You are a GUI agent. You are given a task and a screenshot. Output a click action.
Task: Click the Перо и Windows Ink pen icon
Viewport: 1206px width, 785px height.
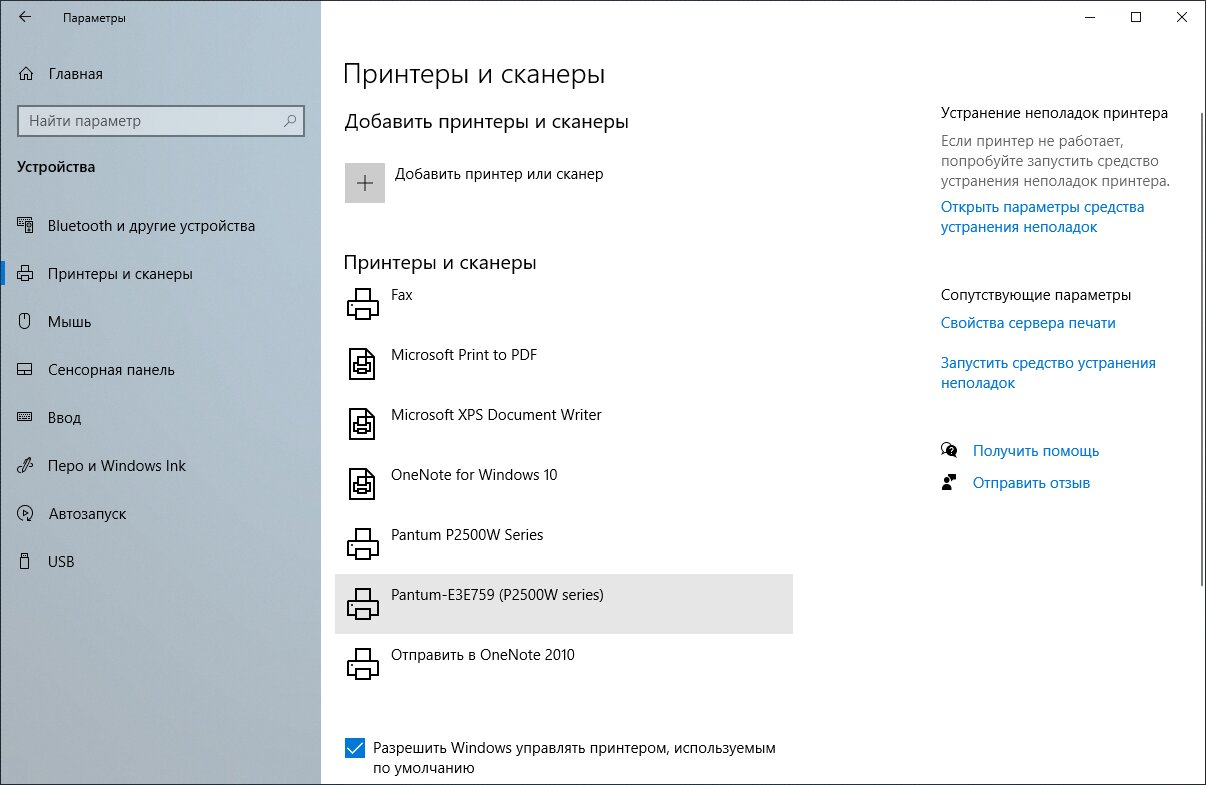(26, 466)
